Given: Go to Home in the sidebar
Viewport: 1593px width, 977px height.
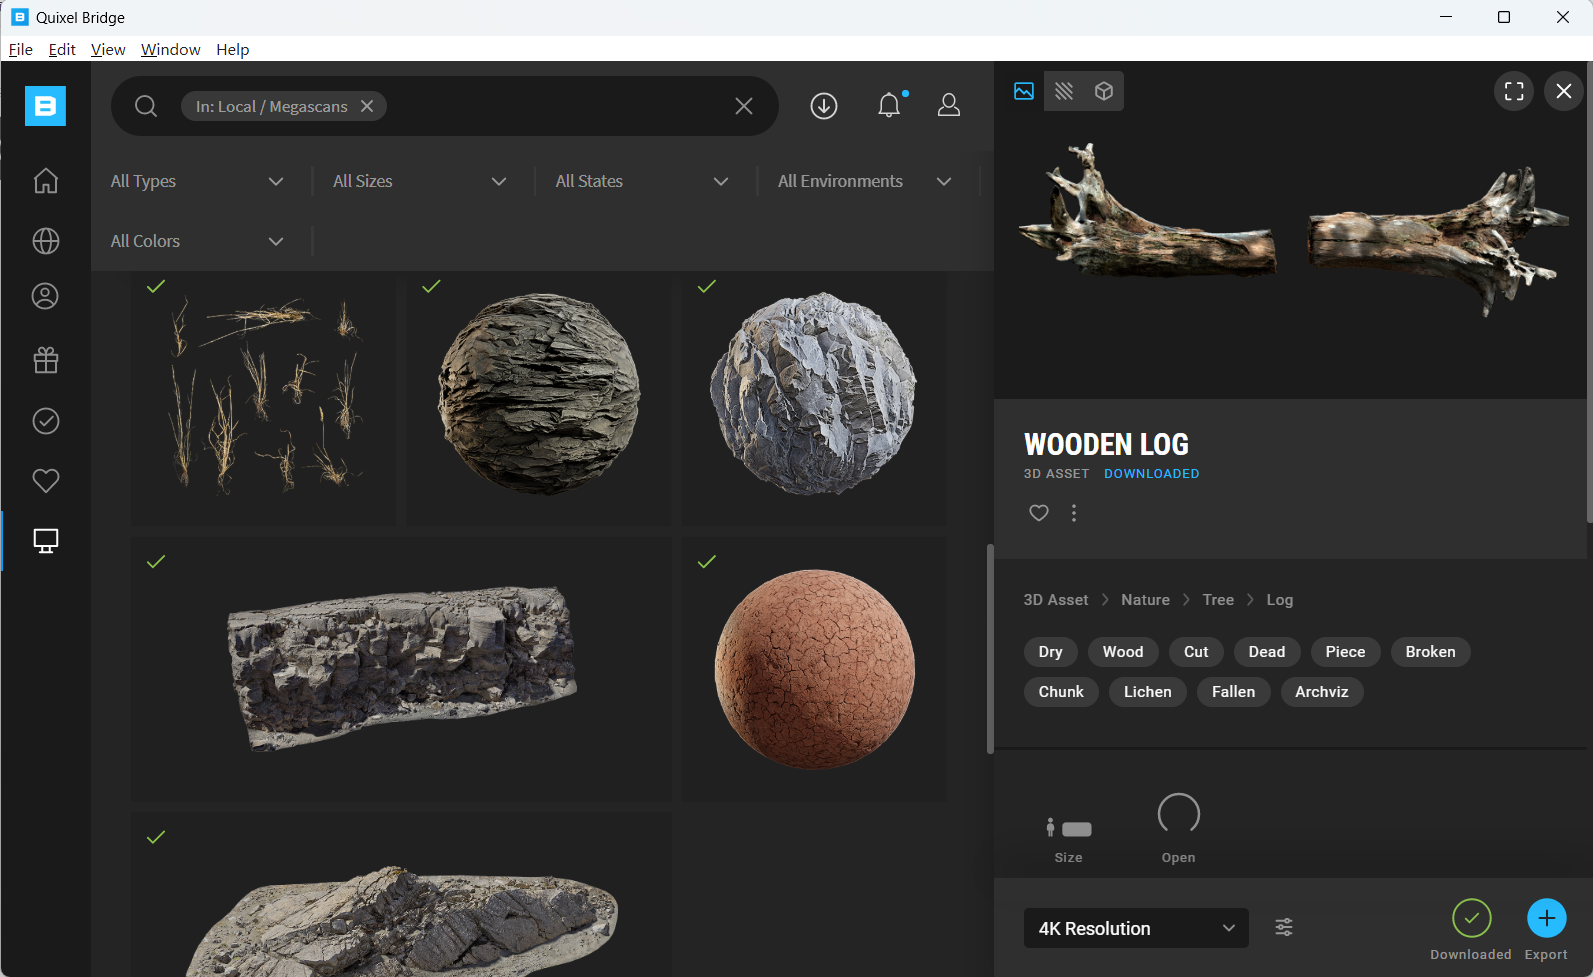Looking at the screenshot, I should point(46,181).
